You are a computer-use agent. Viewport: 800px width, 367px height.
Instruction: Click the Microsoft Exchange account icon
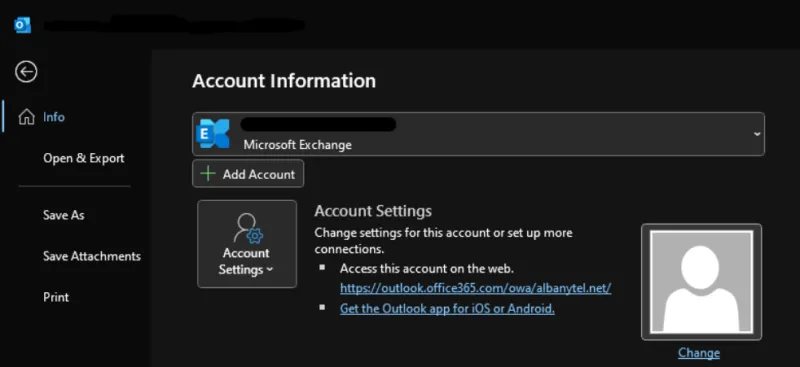point(213,134)
